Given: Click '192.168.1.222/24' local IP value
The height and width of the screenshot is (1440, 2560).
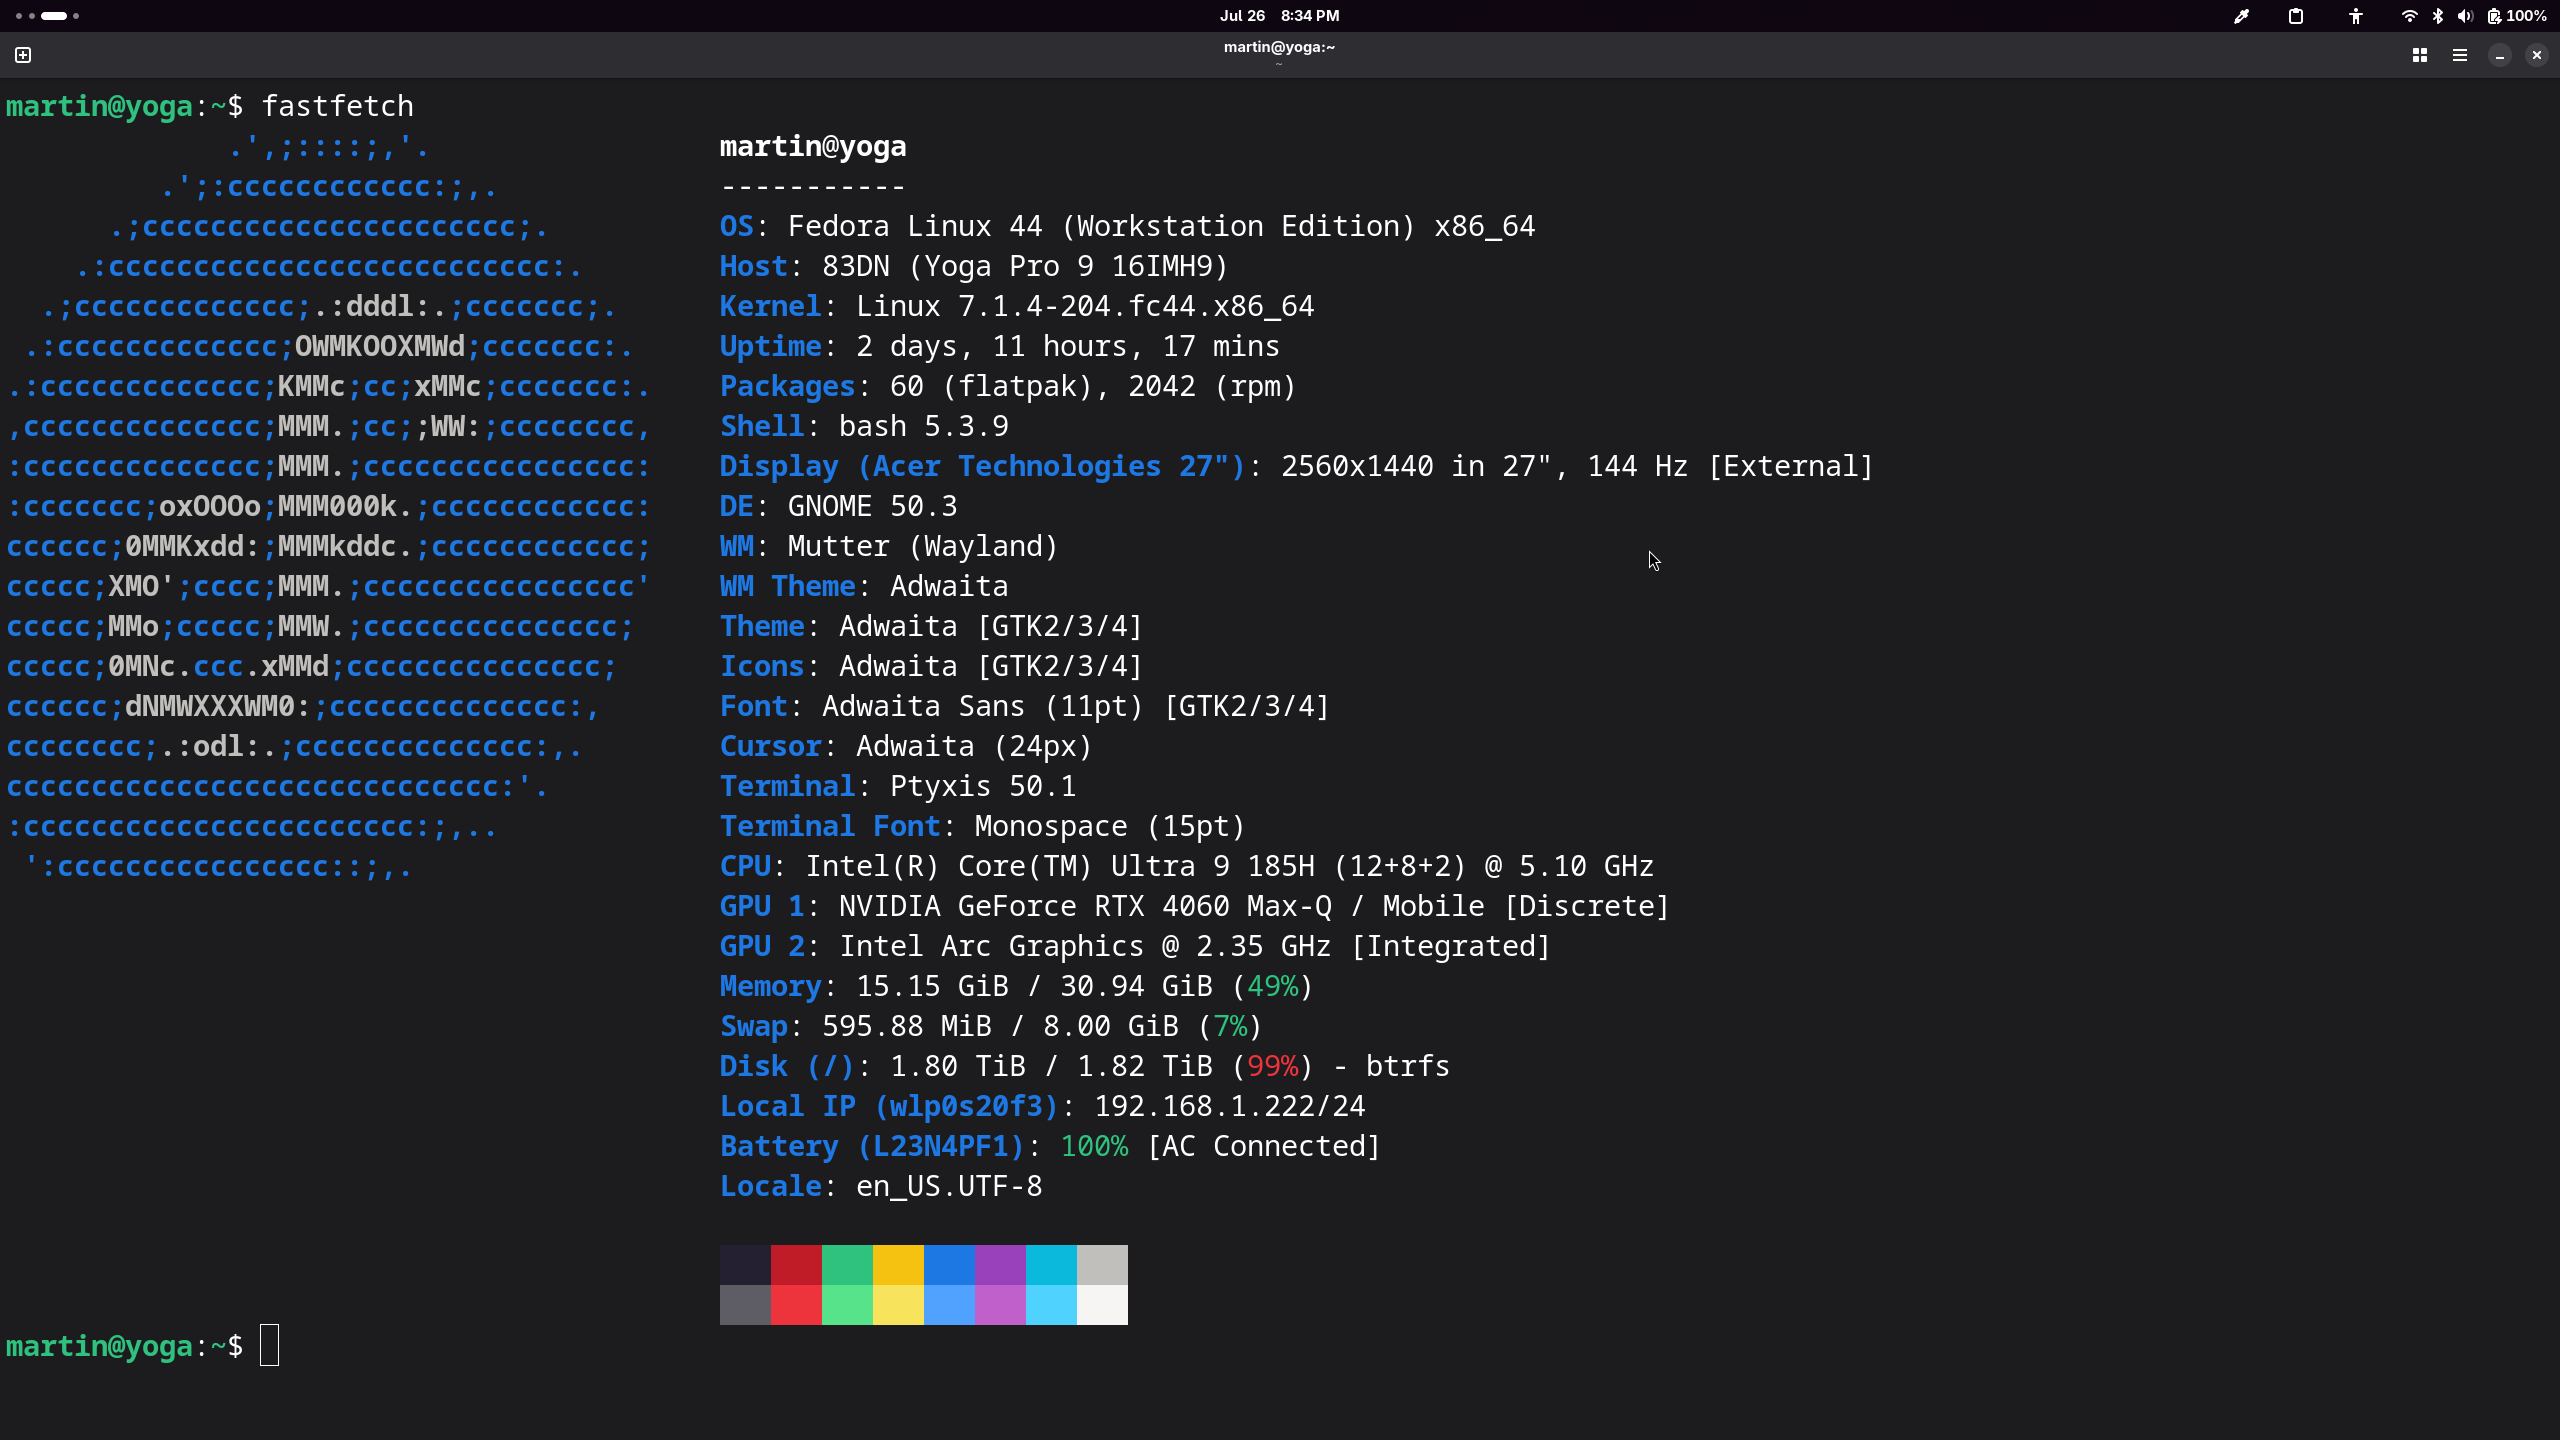Looking at the screenshot, I should (x=1229, y=1107).
